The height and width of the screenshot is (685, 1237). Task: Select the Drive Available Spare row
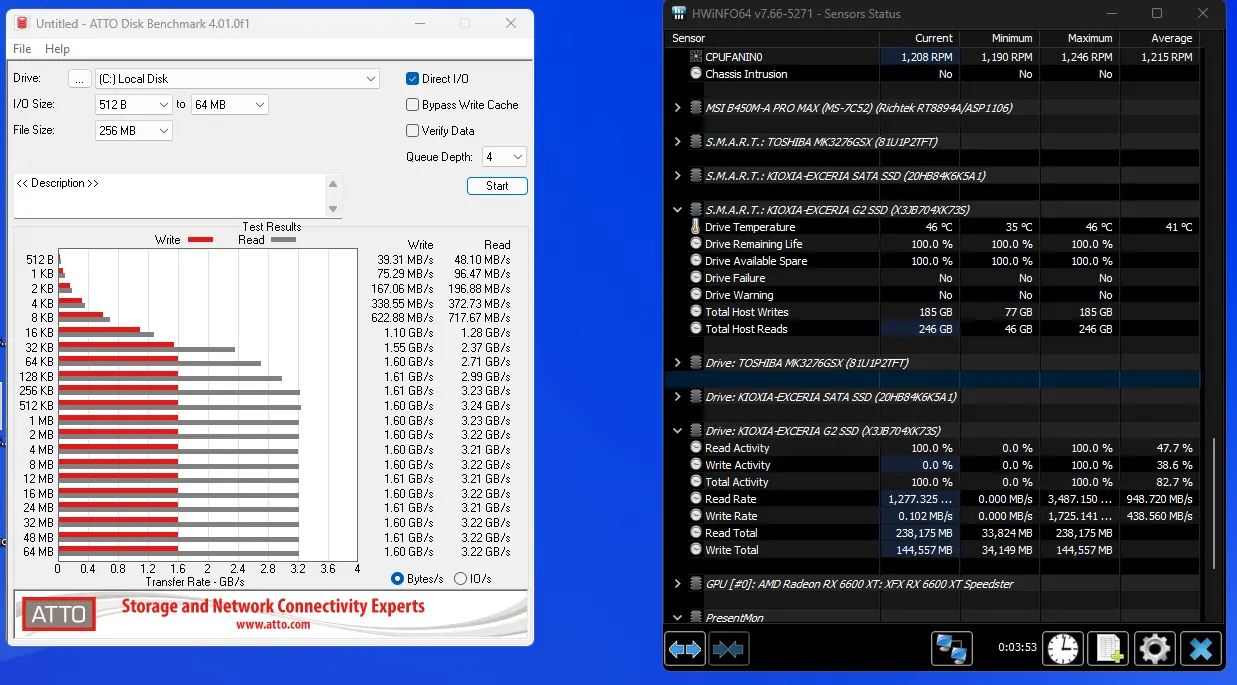932,261
